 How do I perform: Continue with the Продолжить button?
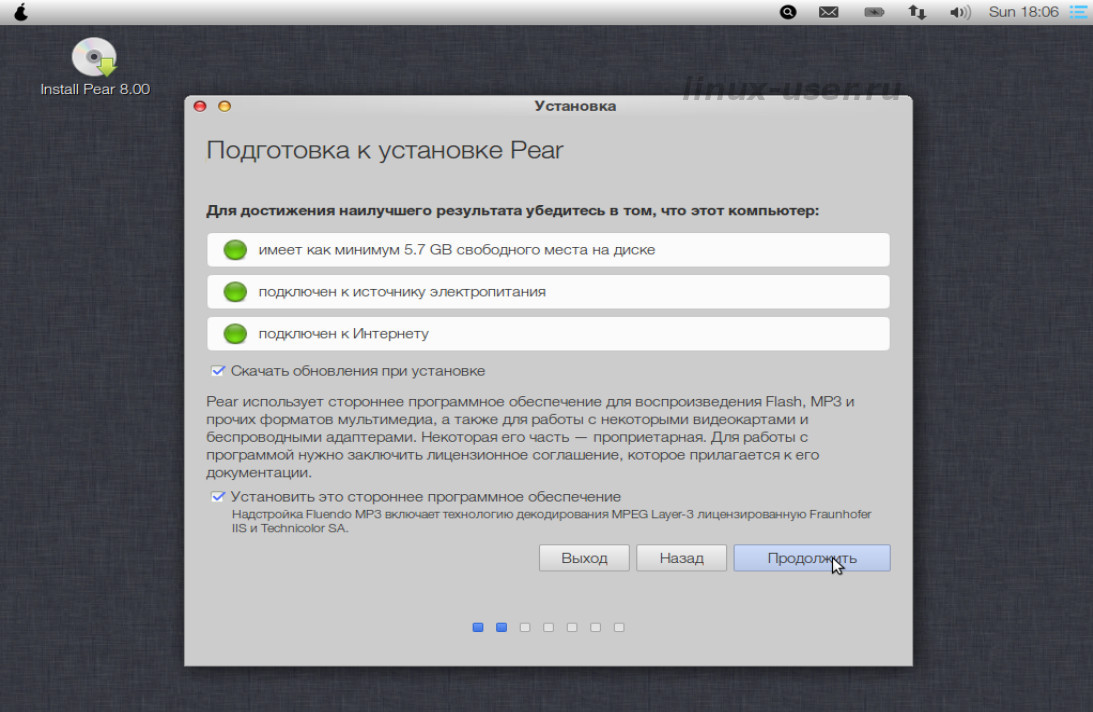point(812,558)
